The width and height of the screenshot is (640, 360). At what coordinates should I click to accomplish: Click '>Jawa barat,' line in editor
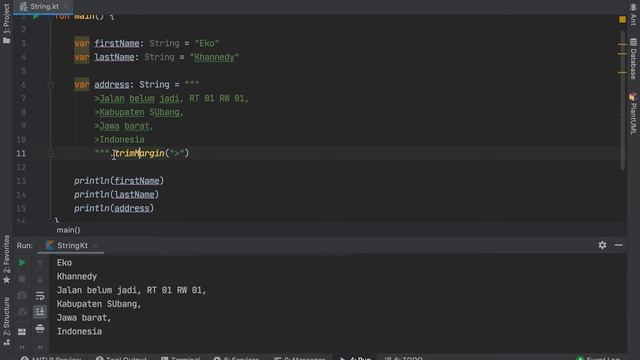(x=124, y=126)
